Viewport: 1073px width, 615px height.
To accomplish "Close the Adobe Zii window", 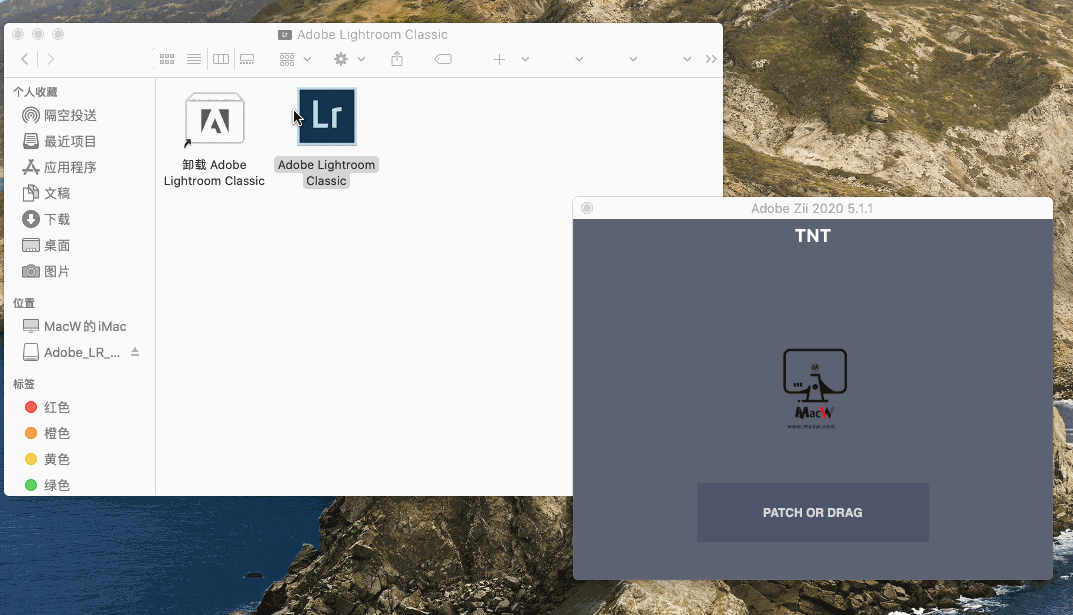I will tap(586, 208).
